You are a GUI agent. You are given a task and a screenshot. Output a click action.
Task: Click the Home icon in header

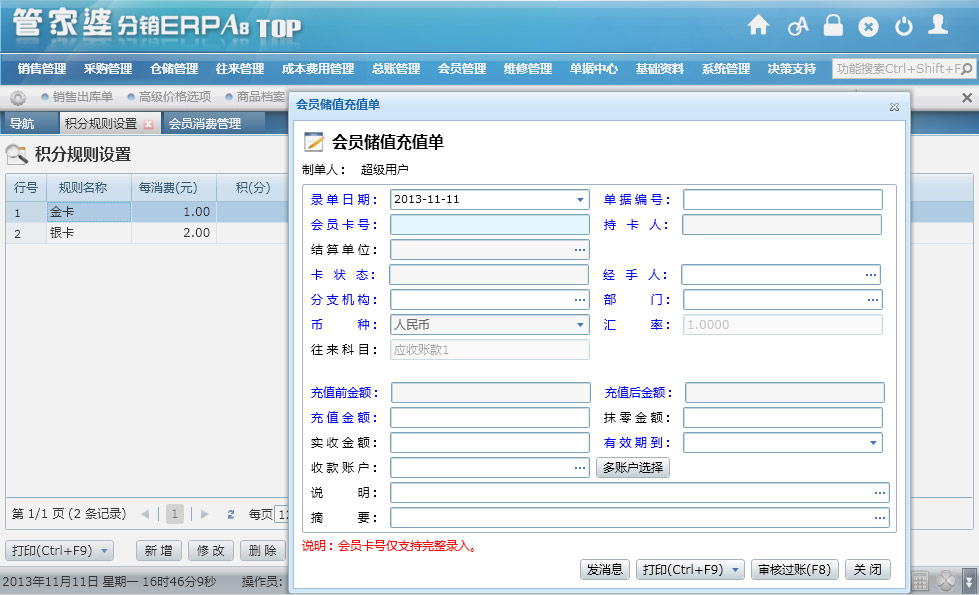pyautogui.click(x=759, y=26)
